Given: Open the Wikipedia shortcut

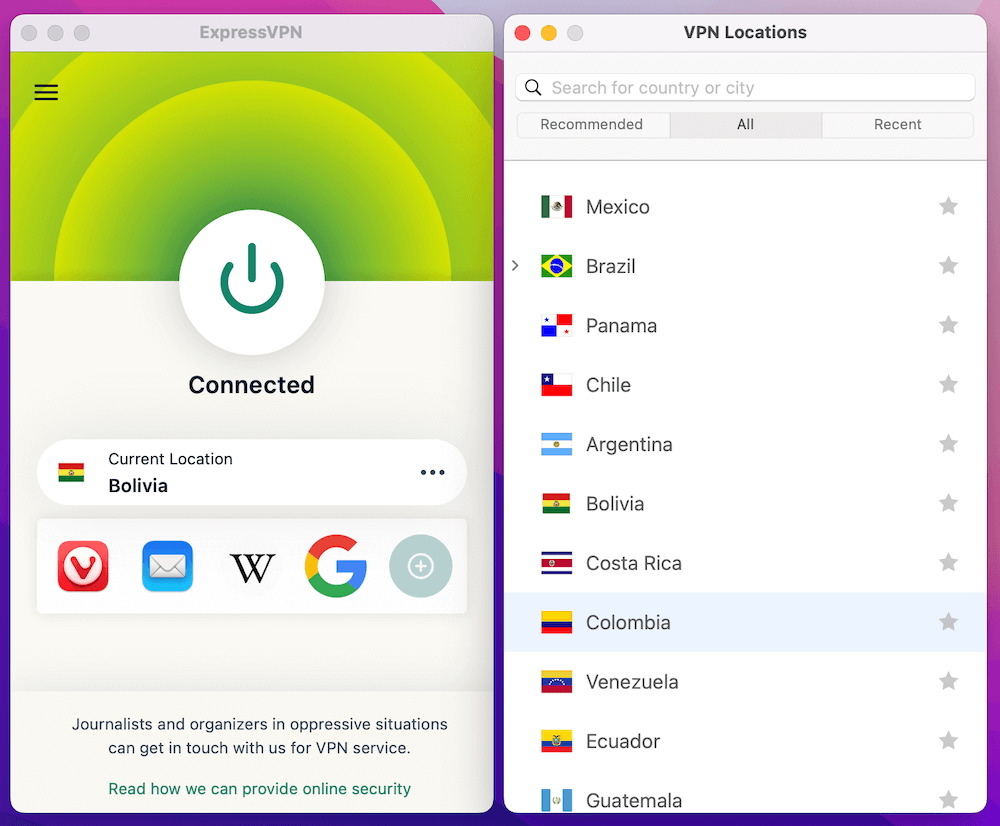Looking at the screenshot, I should point(252,567).
